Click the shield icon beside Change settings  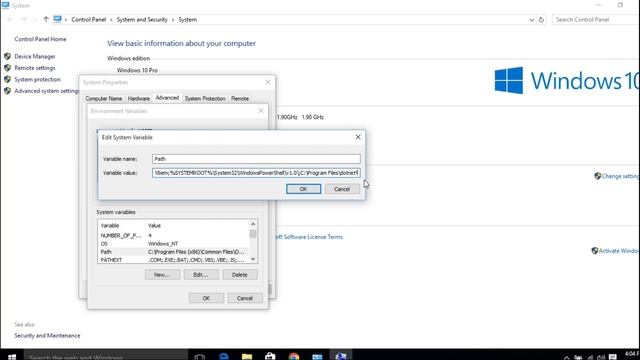click(598, 176)
